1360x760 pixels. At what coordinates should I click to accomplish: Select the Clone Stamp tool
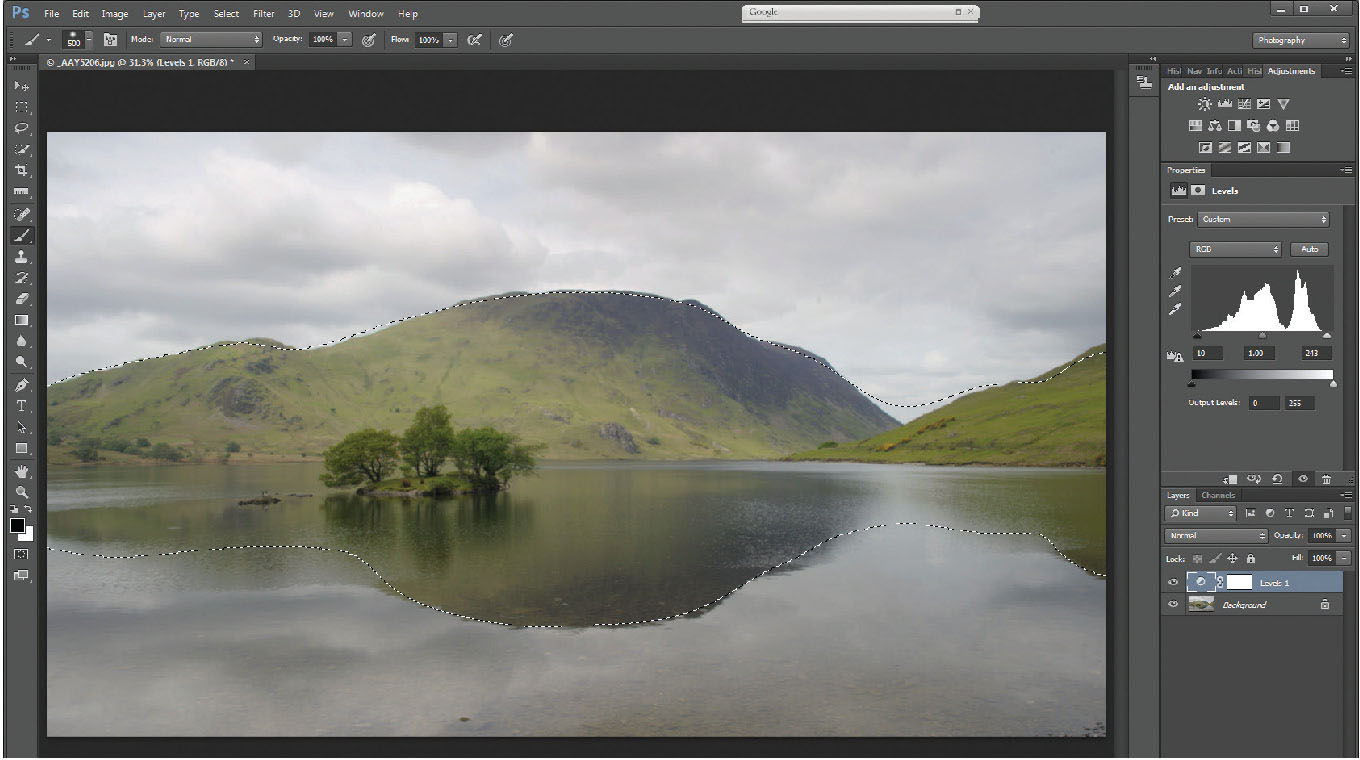tap(21, 257)
